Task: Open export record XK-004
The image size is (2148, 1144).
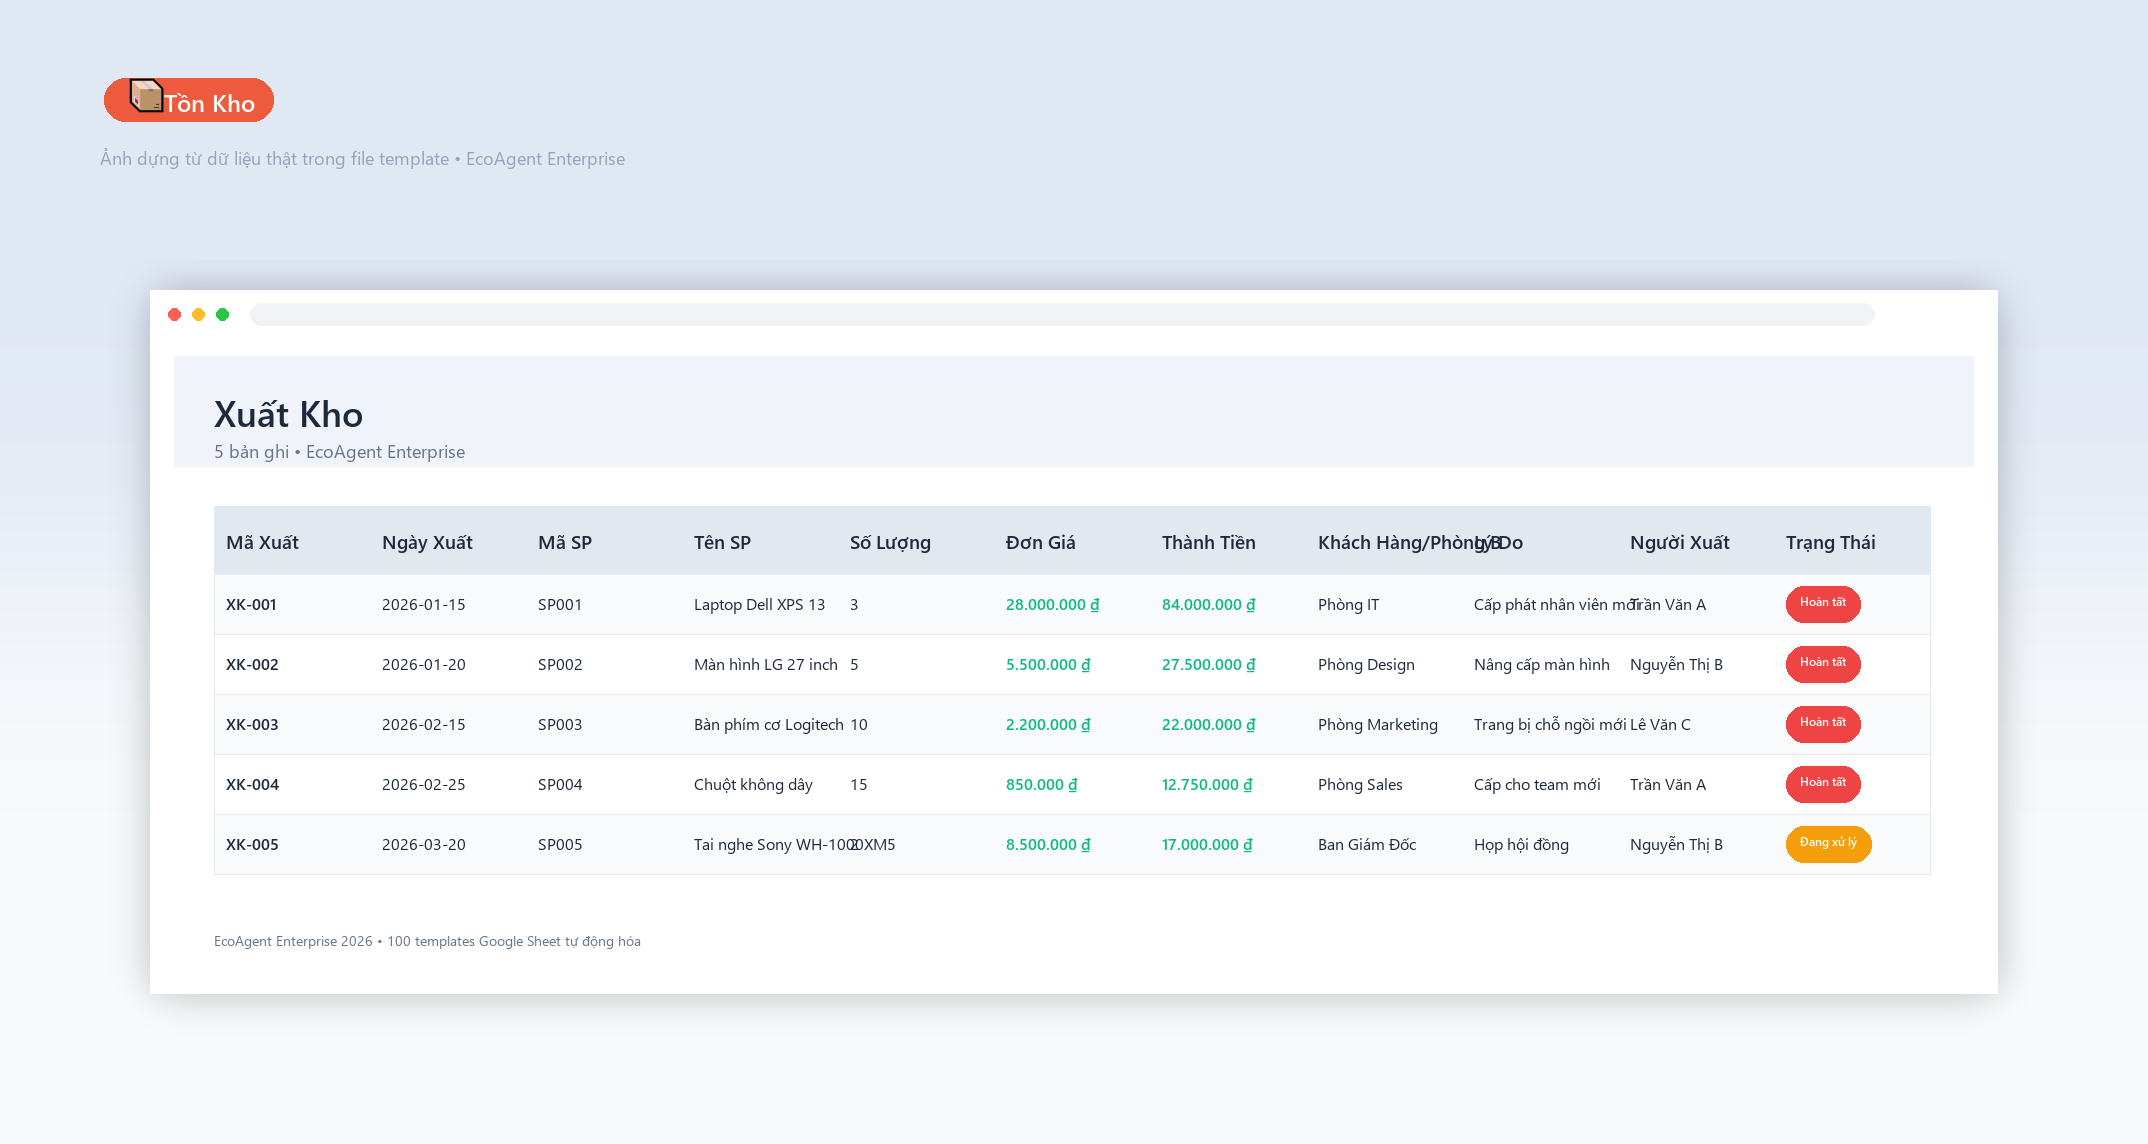Action: tap(252, 785)
